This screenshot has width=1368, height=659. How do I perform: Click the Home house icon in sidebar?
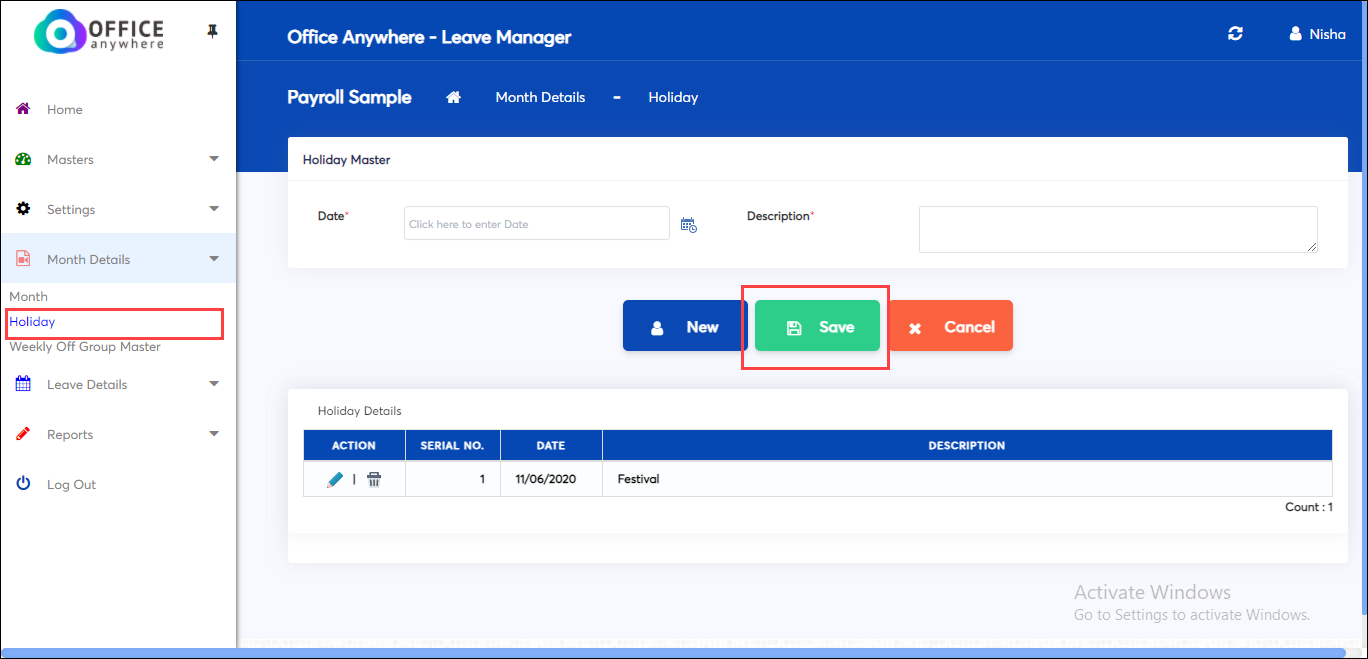click(x=23, y=109)
